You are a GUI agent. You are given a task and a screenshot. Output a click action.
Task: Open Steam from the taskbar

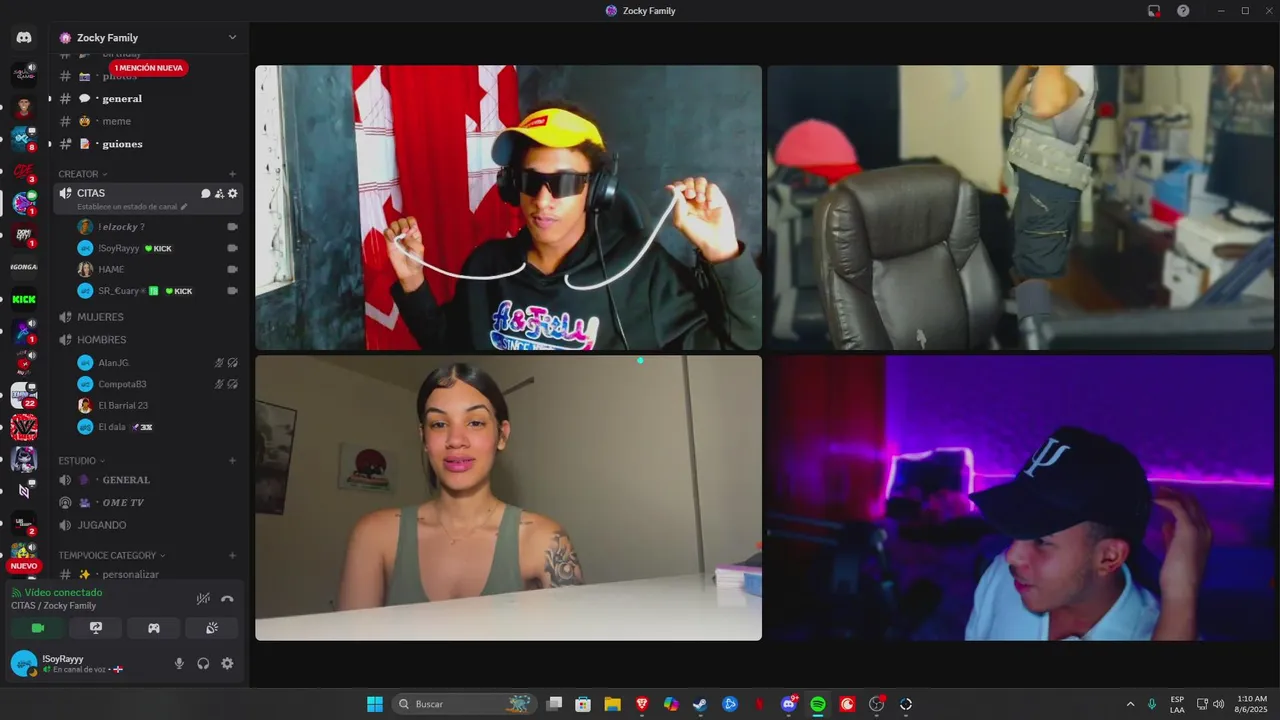pos(700,704)
